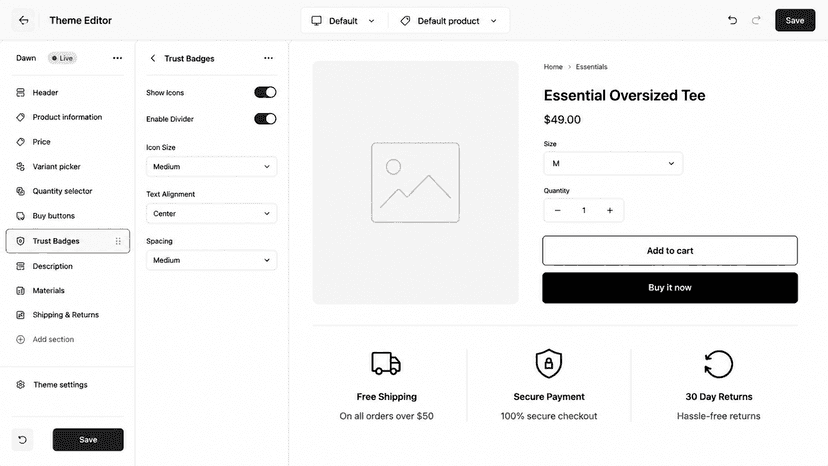
Task: Click the Hassle-free returns text
Action: click(x=719, y=416)
